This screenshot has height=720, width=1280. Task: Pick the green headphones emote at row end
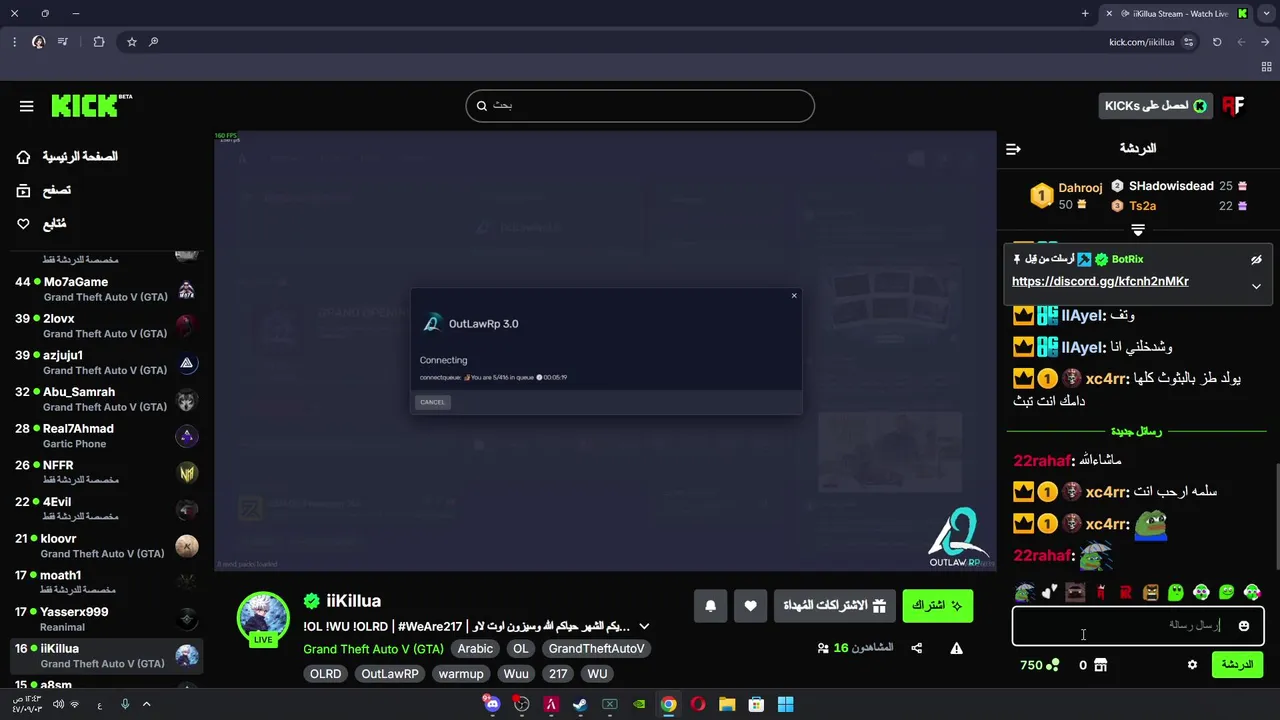tap(1252, 593)
